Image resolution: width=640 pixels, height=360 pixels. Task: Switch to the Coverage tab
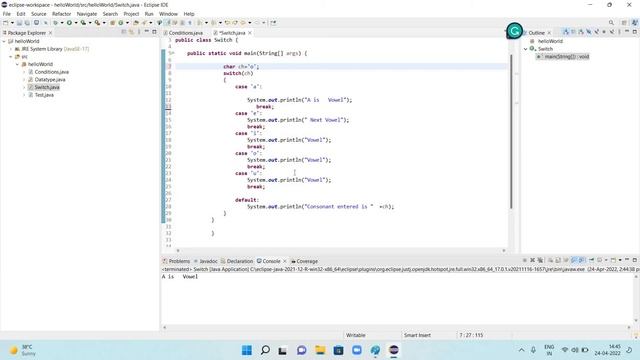(307, 261)
